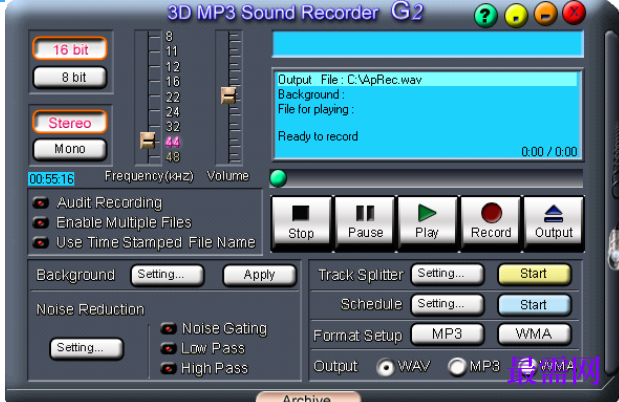Screen dimensions: 619x402
Task: Open the Archive tab at bottom
Action: pos(308,397)
